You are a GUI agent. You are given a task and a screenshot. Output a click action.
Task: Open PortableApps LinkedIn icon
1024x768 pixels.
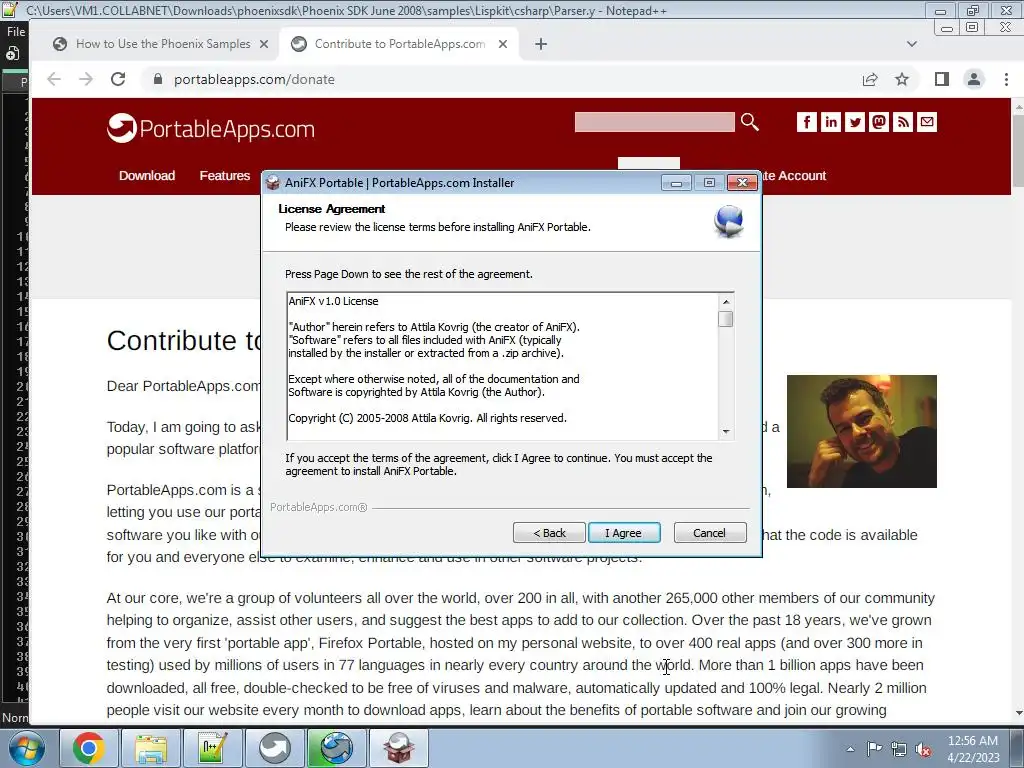[831, 121]
